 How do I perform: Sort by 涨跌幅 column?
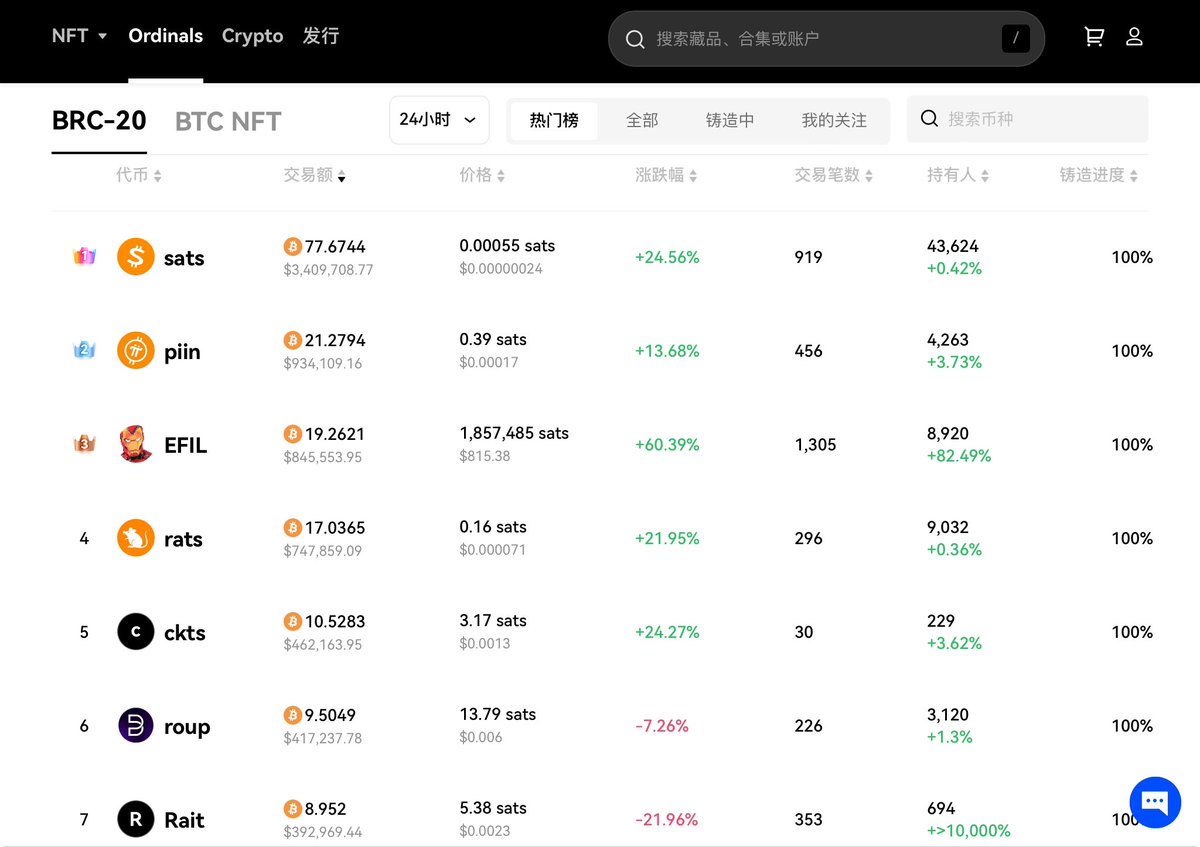pyautogui.click(x=666, y=175)
